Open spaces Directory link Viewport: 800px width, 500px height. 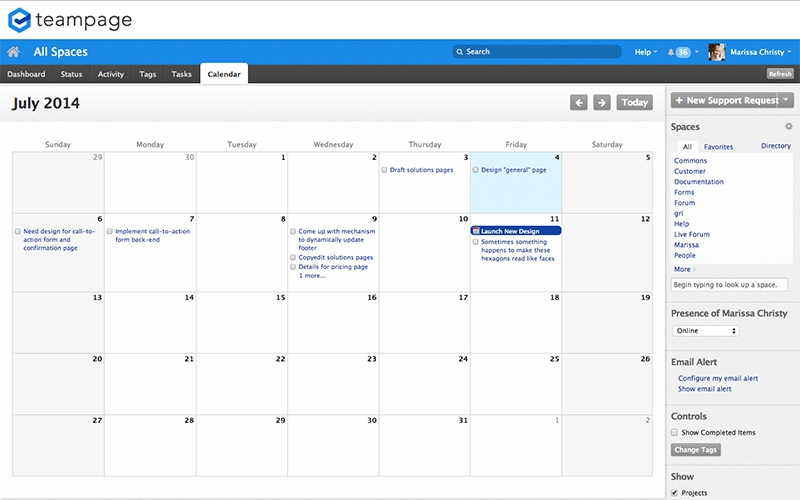(776, 146)
